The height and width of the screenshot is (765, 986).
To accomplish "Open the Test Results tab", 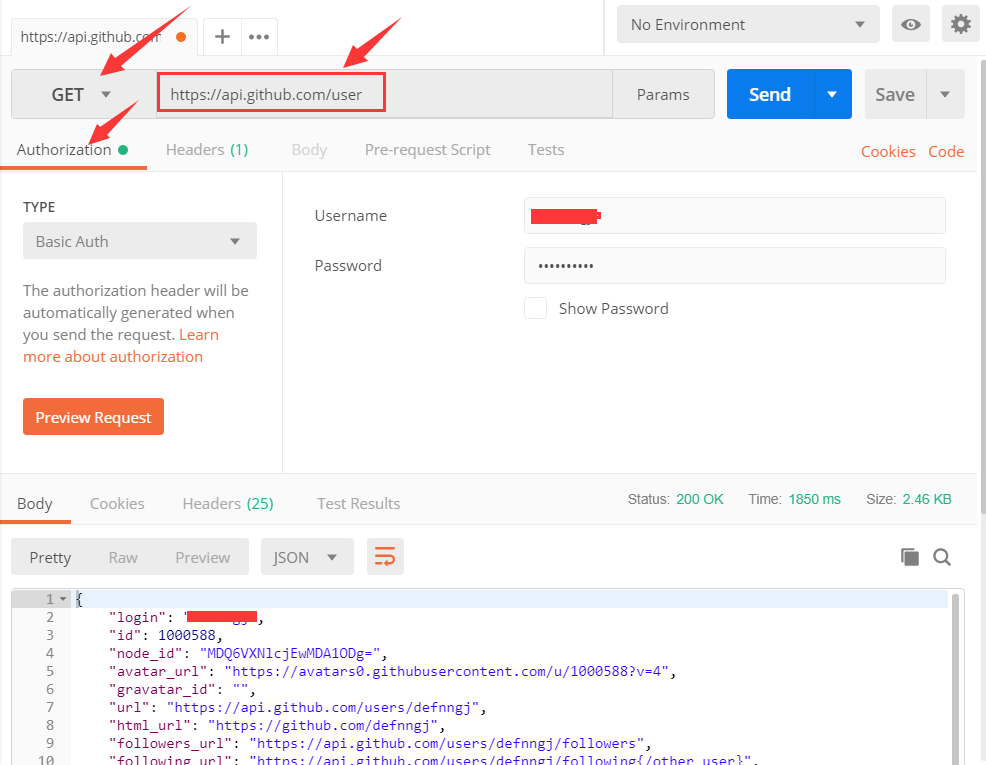I will coord(358,504).
